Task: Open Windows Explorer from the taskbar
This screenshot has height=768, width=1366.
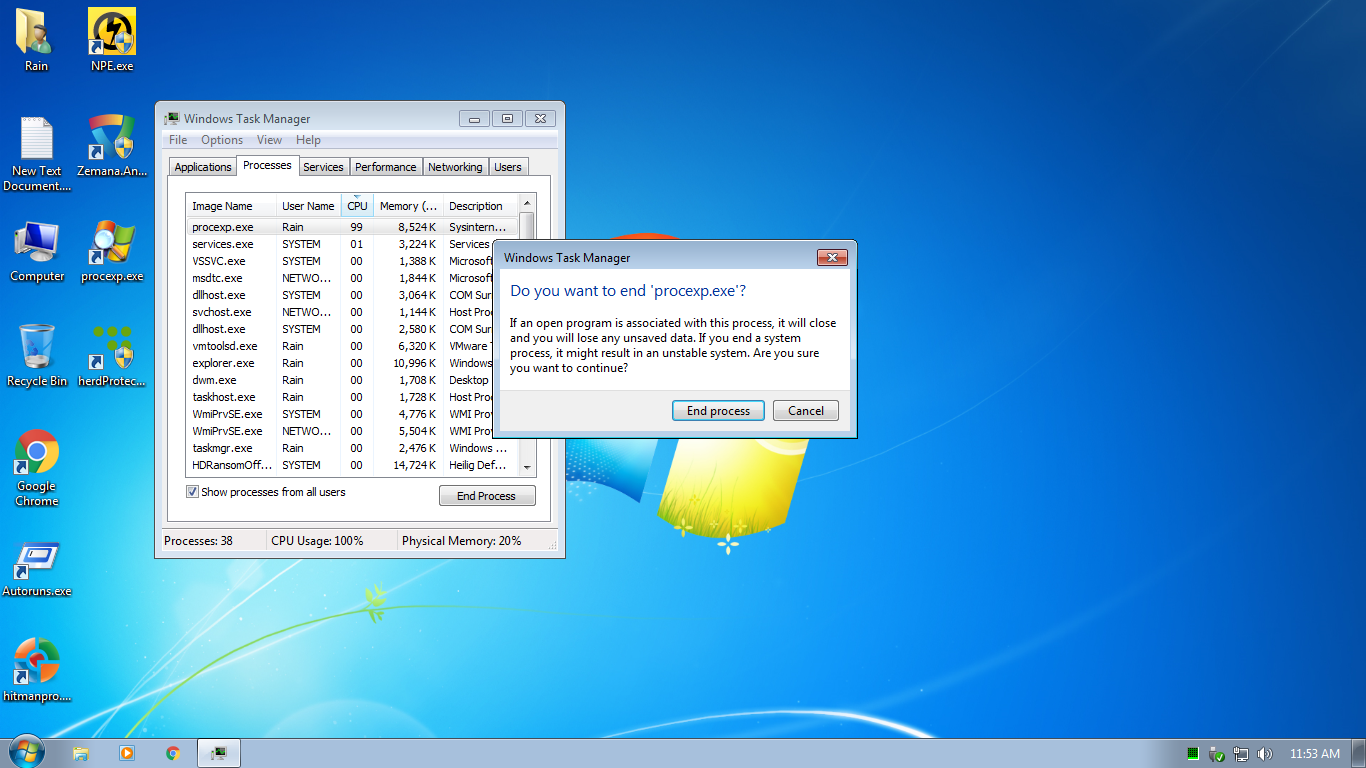Action: coord(81,753)
